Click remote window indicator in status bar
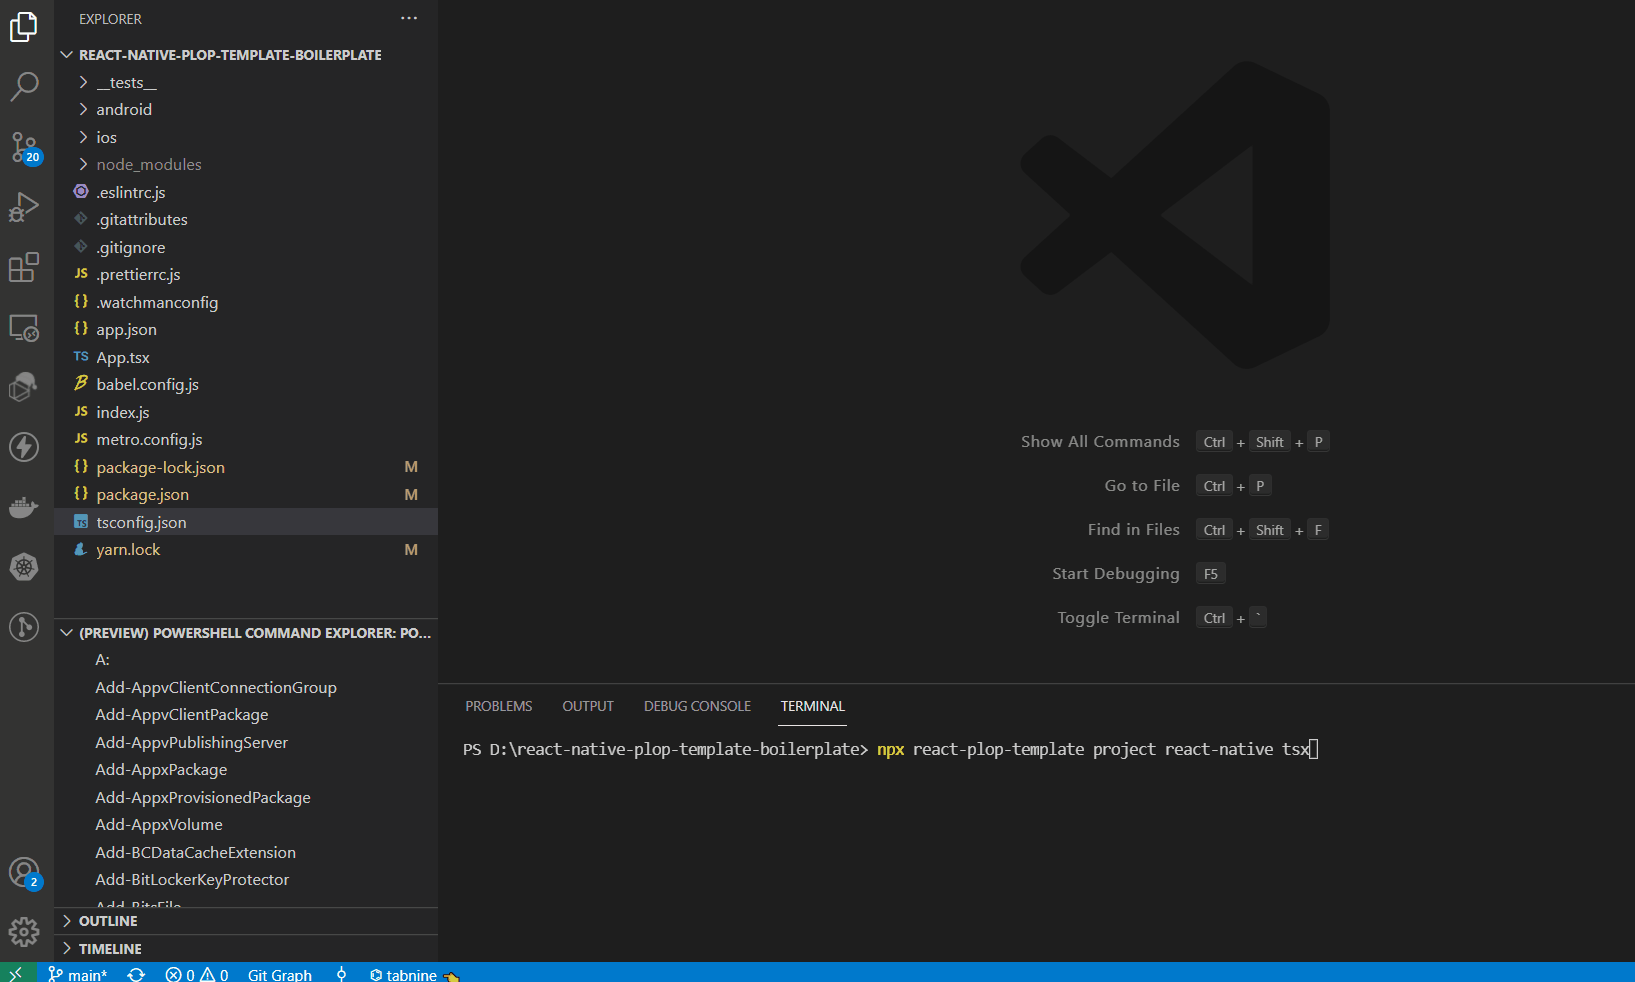This screenshot has width=1635, height=982. (16, 974)
